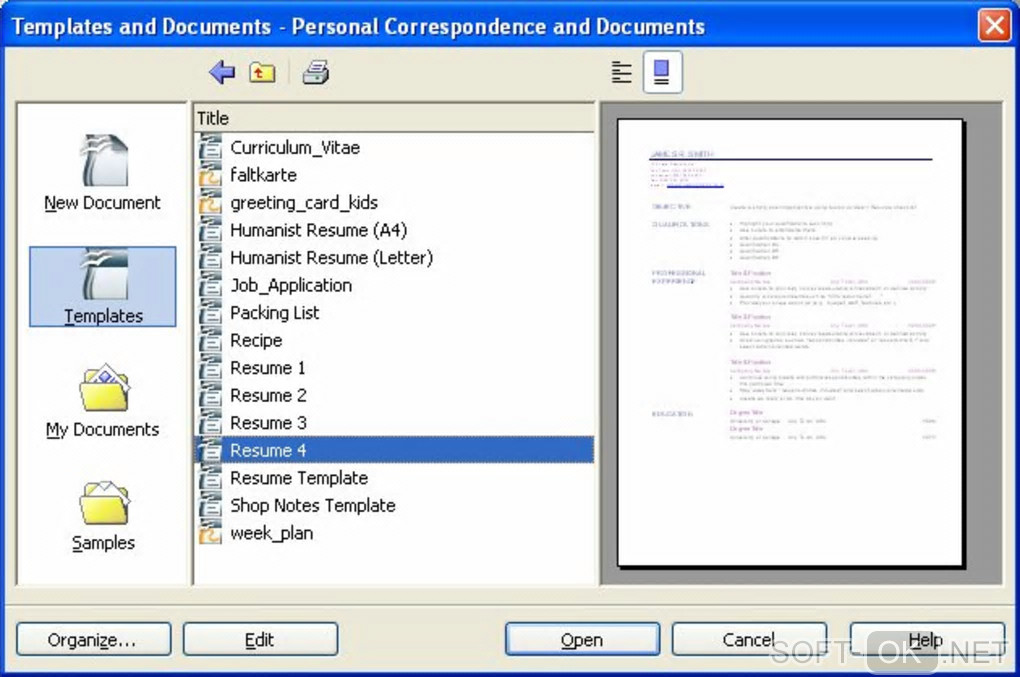Viewport: 1020px width, 677px height.
Task: Select Humanist Resume (Letter) template
Action: (394, 258)
